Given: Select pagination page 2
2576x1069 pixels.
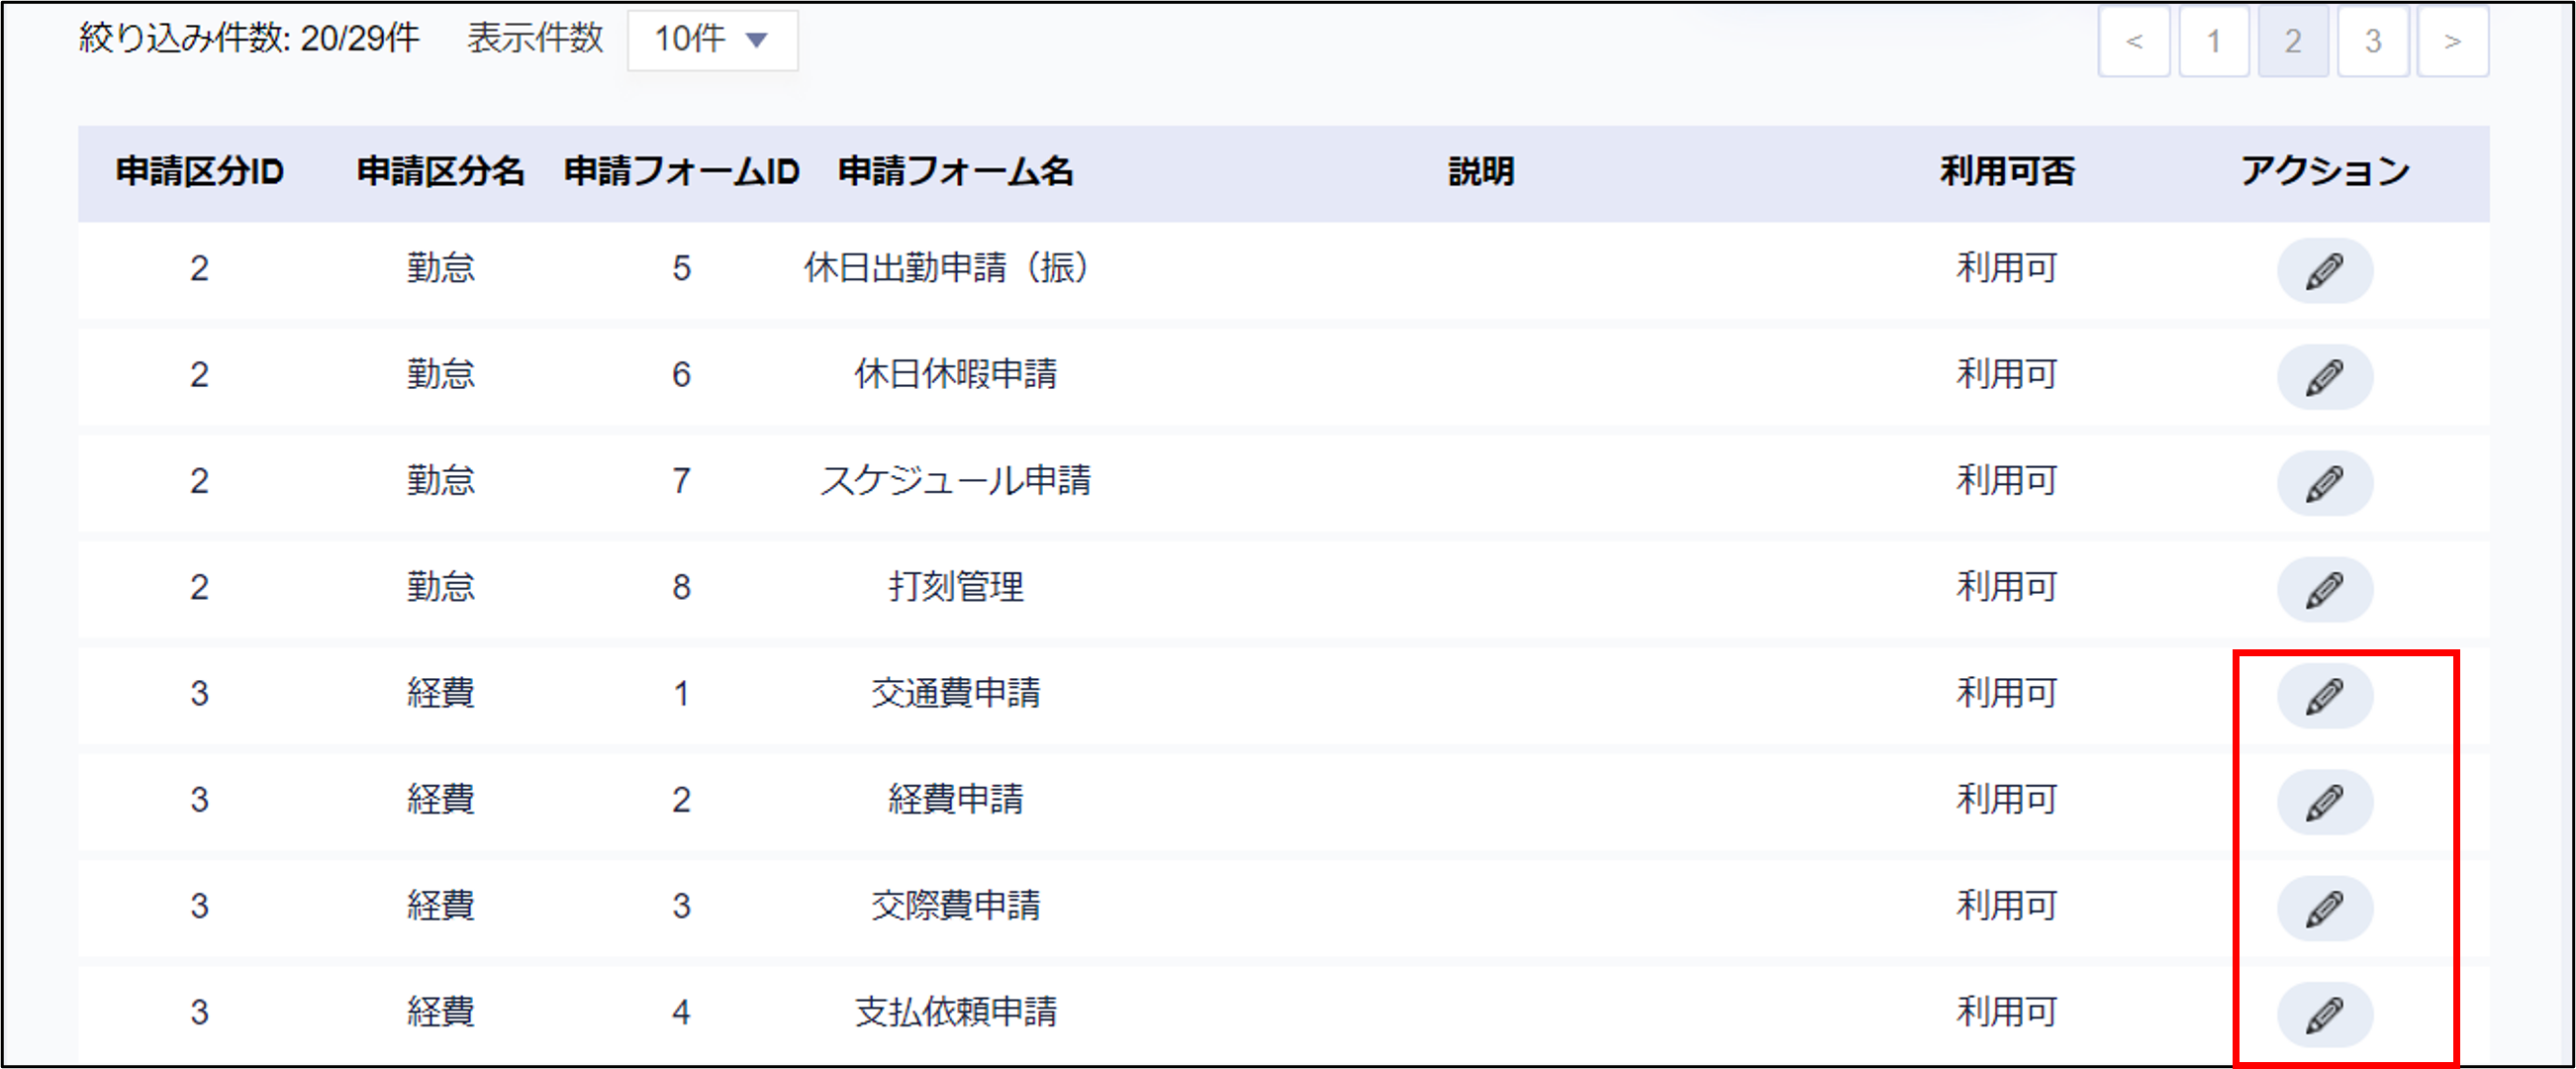Looking at the screenshot, I should pos(2293,41).
